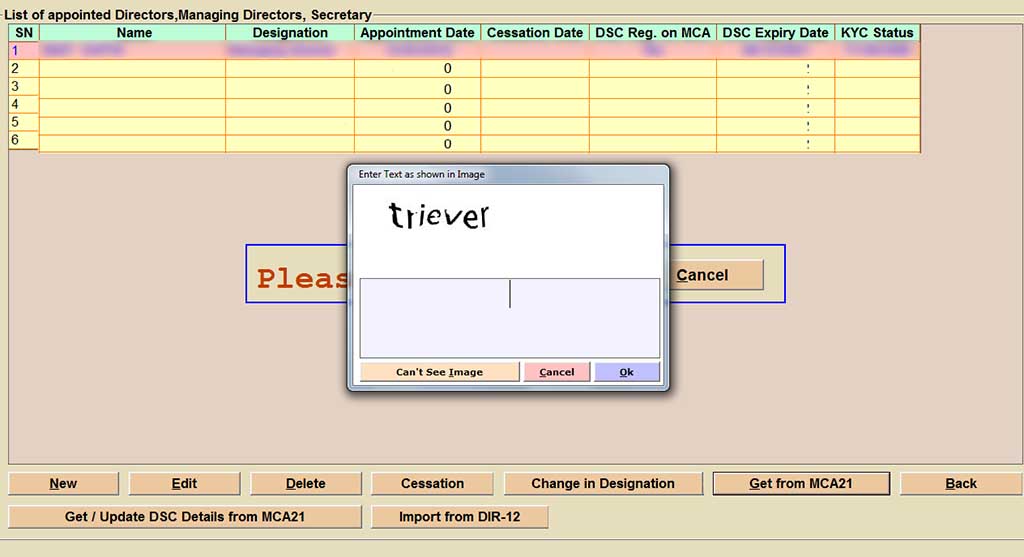Image resolution: width=1024 pixels, height=557 pixels.
Task: Click Ok in the captcha dialog
Action: pyautogui.click(x=627, y=372)
